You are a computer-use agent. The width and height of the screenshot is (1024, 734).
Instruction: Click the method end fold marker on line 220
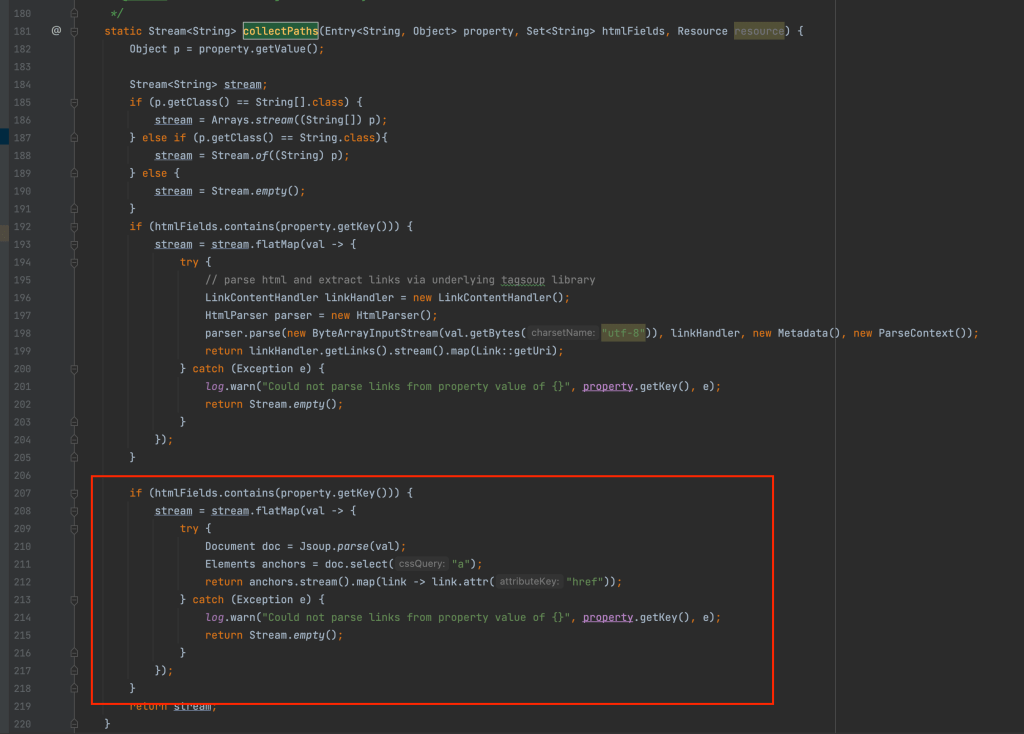click(74, 723)
